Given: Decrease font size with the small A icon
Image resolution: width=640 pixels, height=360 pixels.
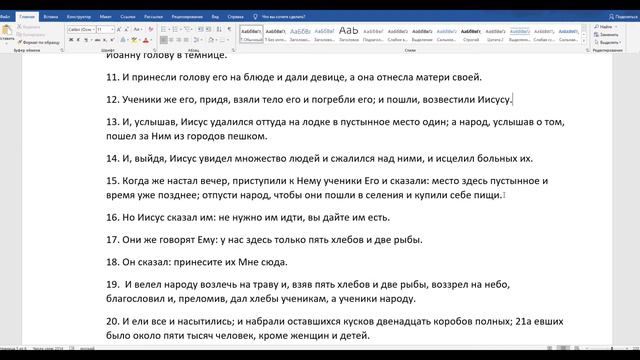Looking at the screenshot, I should point(127,29).
